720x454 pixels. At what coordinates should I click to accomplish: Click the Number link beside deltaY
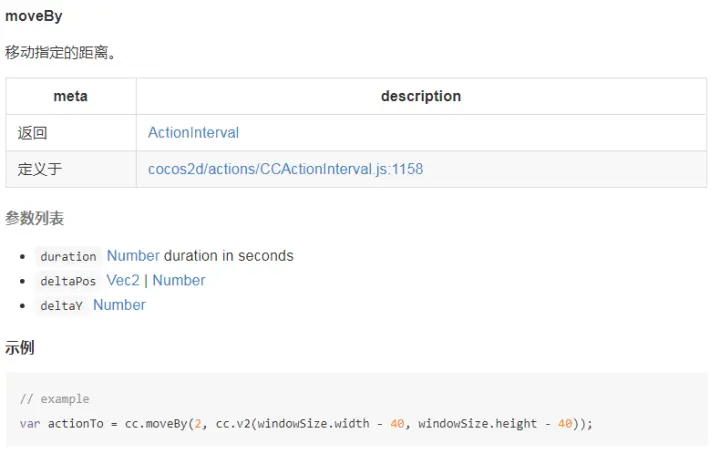point(119,305)
